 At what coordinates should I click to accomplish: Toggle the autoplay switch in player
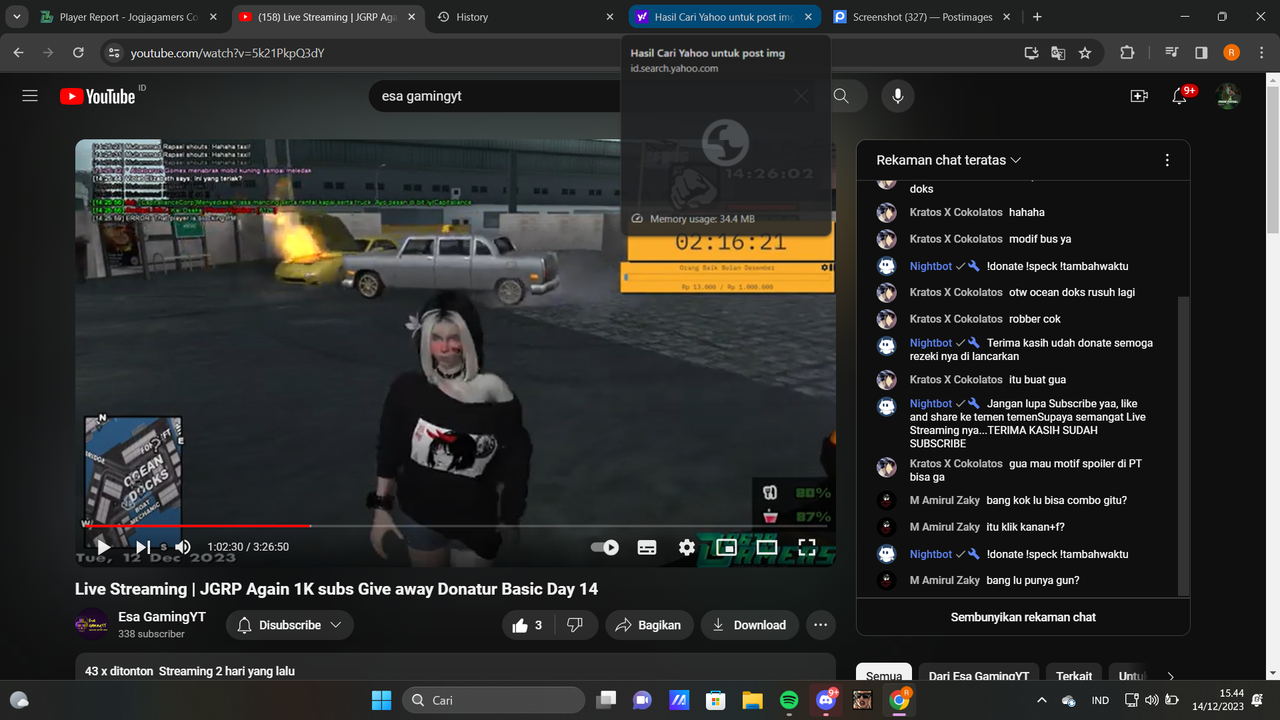pyautogui.click(x=605, y=547)
